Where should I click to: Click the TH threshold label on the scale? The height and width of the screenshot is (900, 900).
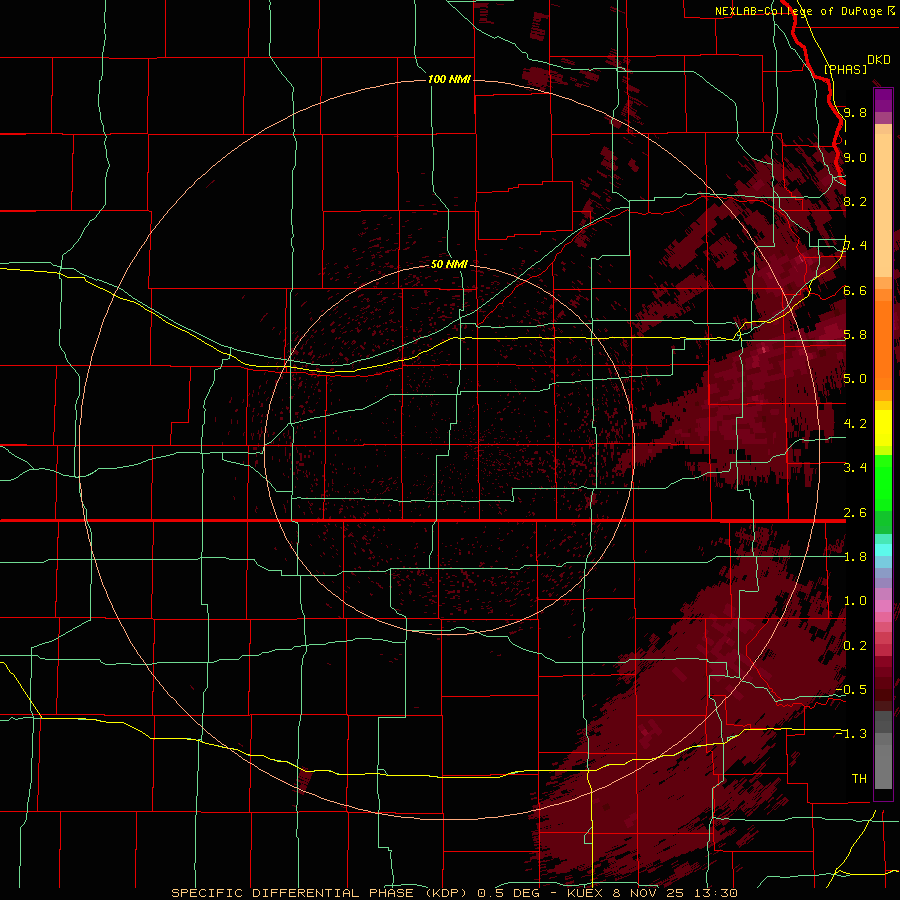pyautogui.click(x=859, y=778)
